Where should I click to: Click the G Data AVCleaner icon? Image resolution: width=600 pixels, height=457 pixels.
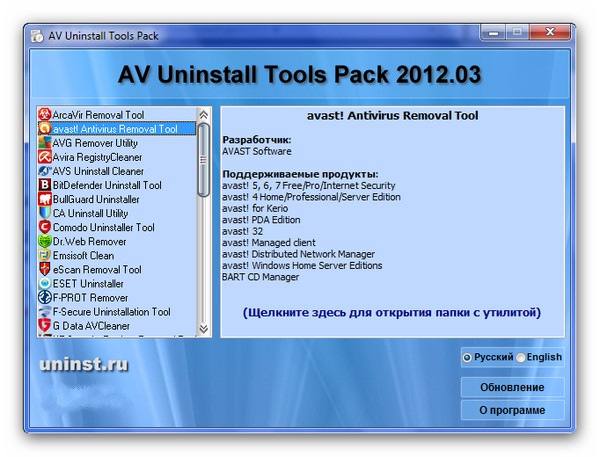click(x=44, y=325)
